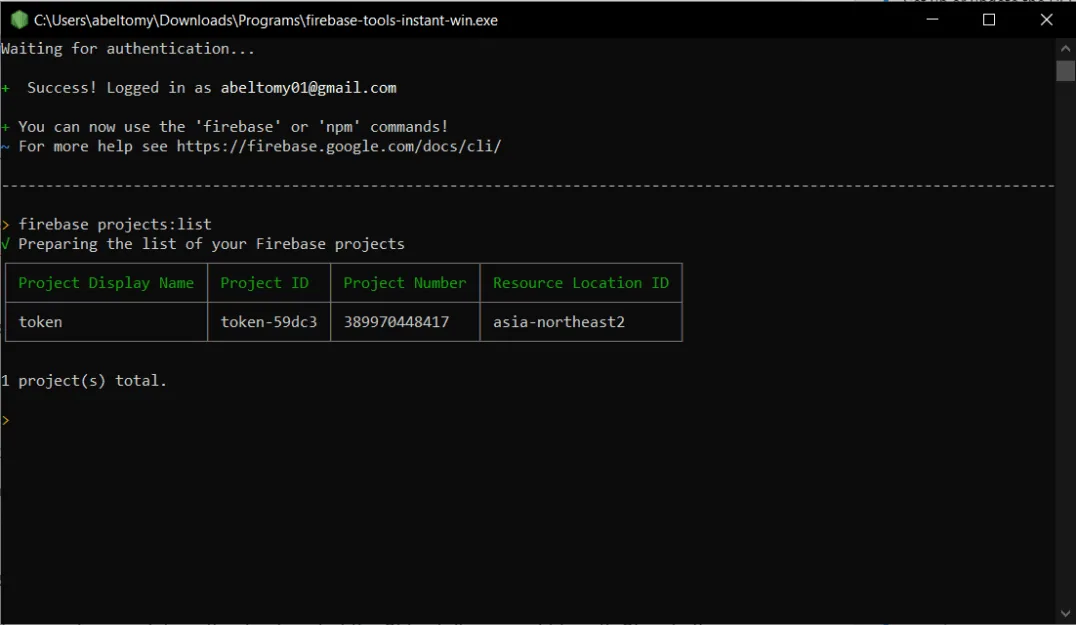This screenshot has width=1076, height=625.
Task: Click 'Waiting for authentication...' line
Action: (128, 49)
